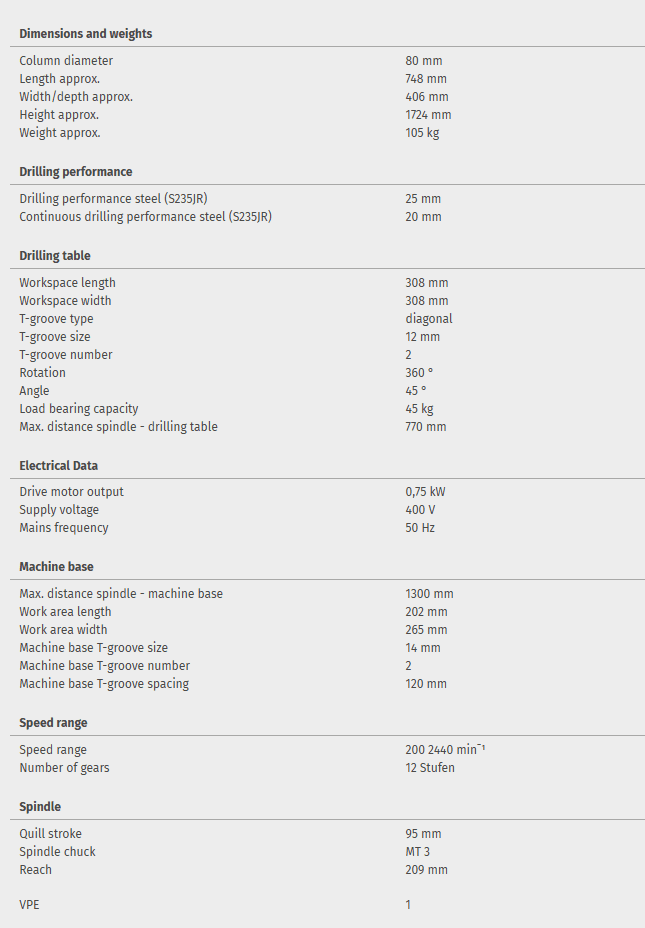Click the Drilling table section heading
This screenshot has width=645, height=928.
click(55, 256)
